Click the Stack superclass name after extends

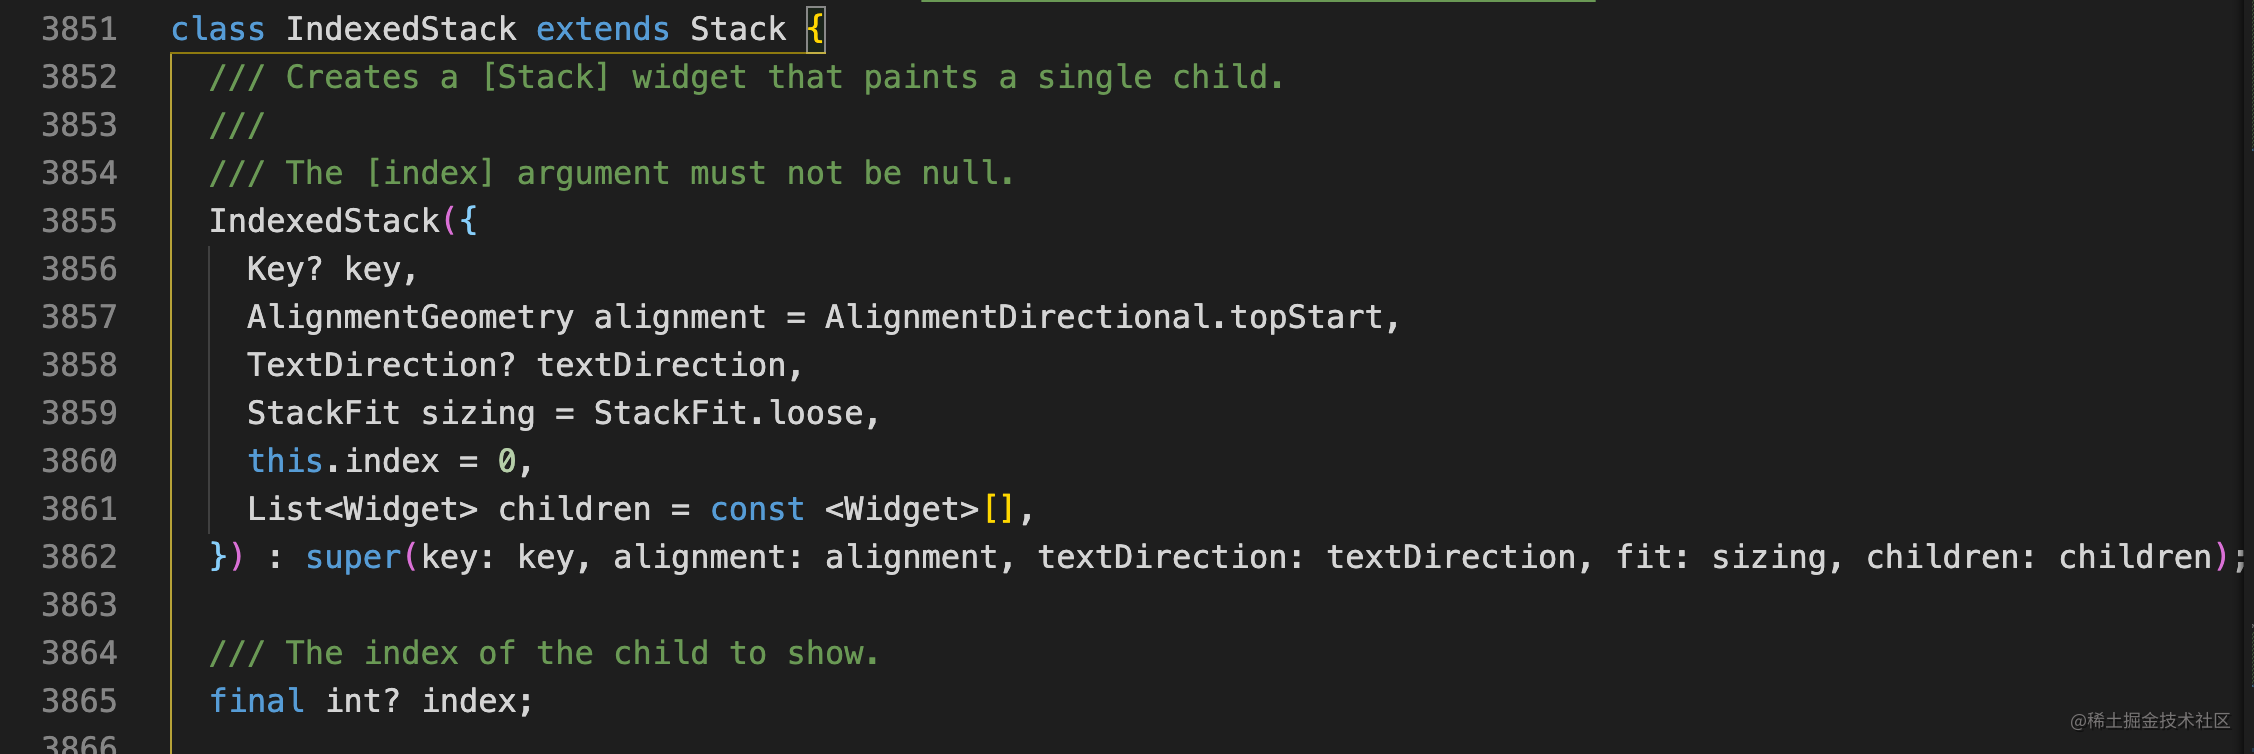[738, 29]
